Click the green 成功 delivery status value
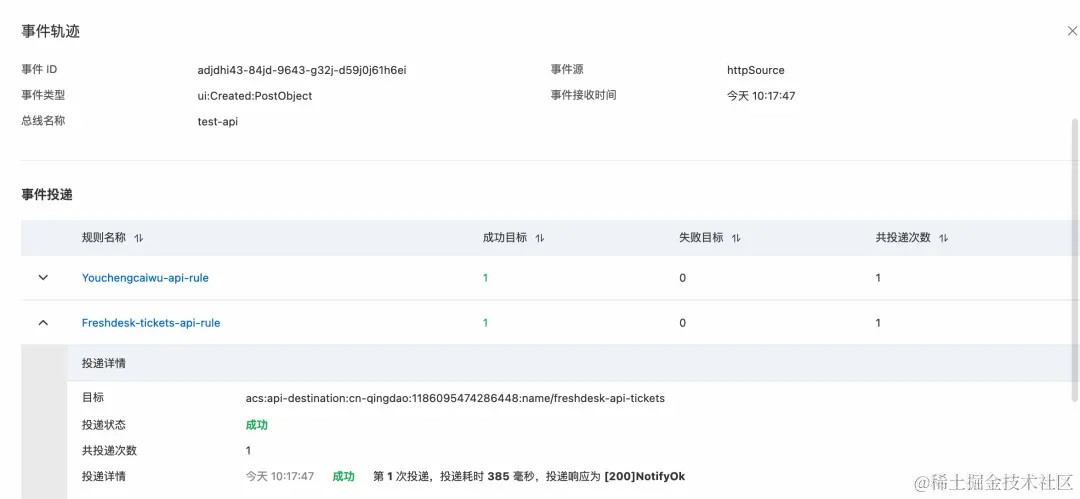 click(x=257, y=425)
